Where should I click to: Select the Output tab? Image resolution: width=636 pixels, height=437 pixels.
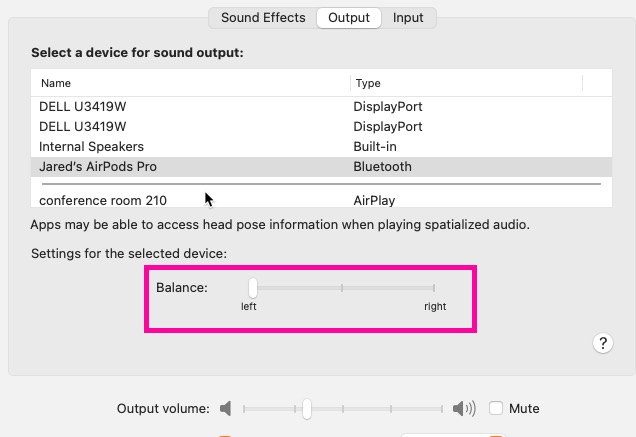click(x=349, y=18)
